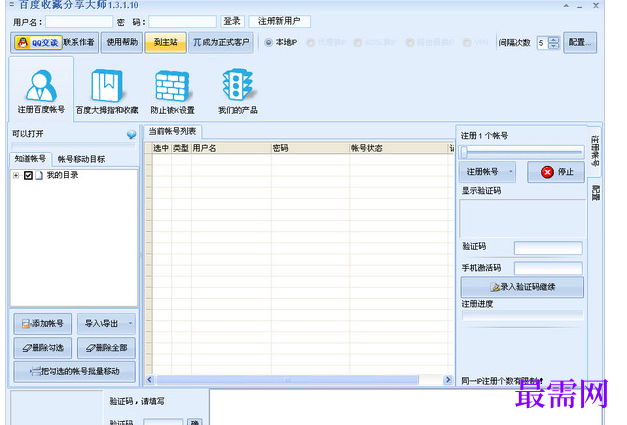Click the 登录 button
The height and width of the screenshot is (425, 627).
pyautogui.click(x=232, y=21)
